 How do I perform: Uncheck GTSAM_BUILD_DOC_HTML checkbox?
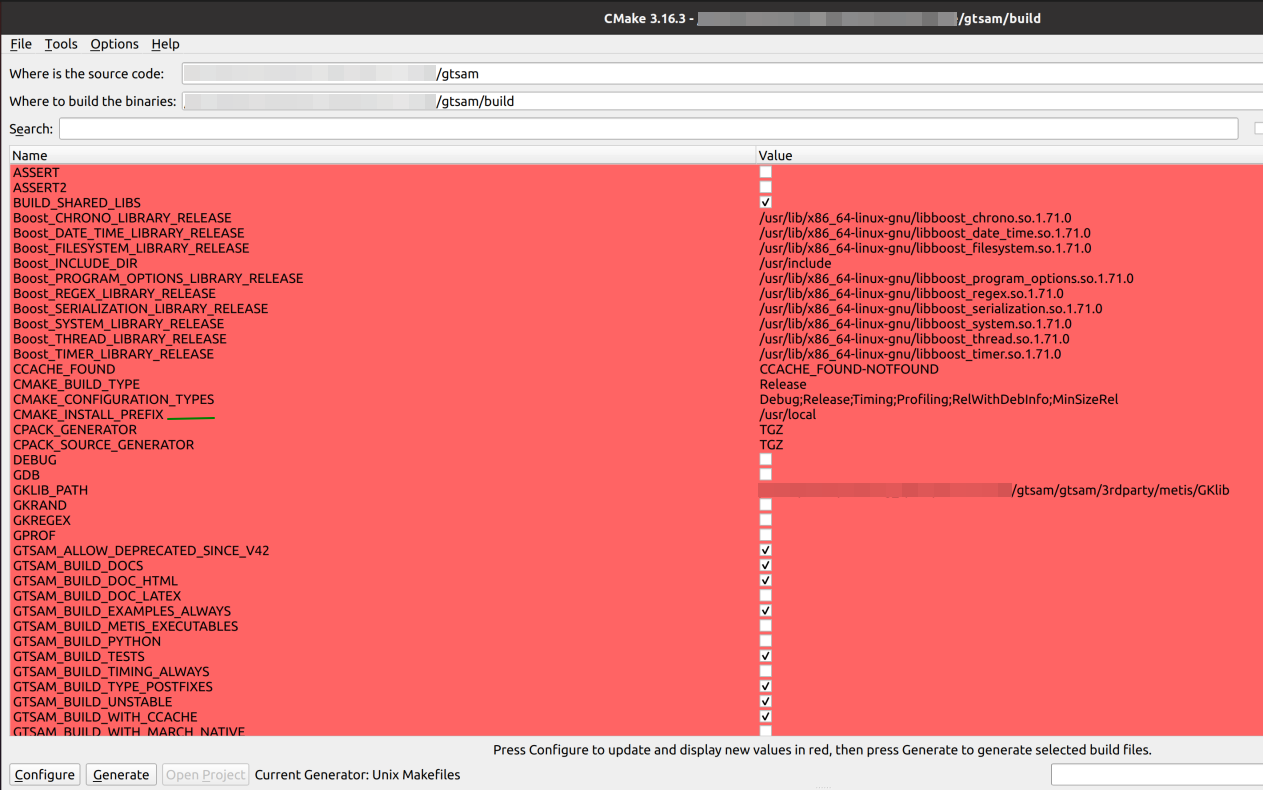(x=765, y=581)
